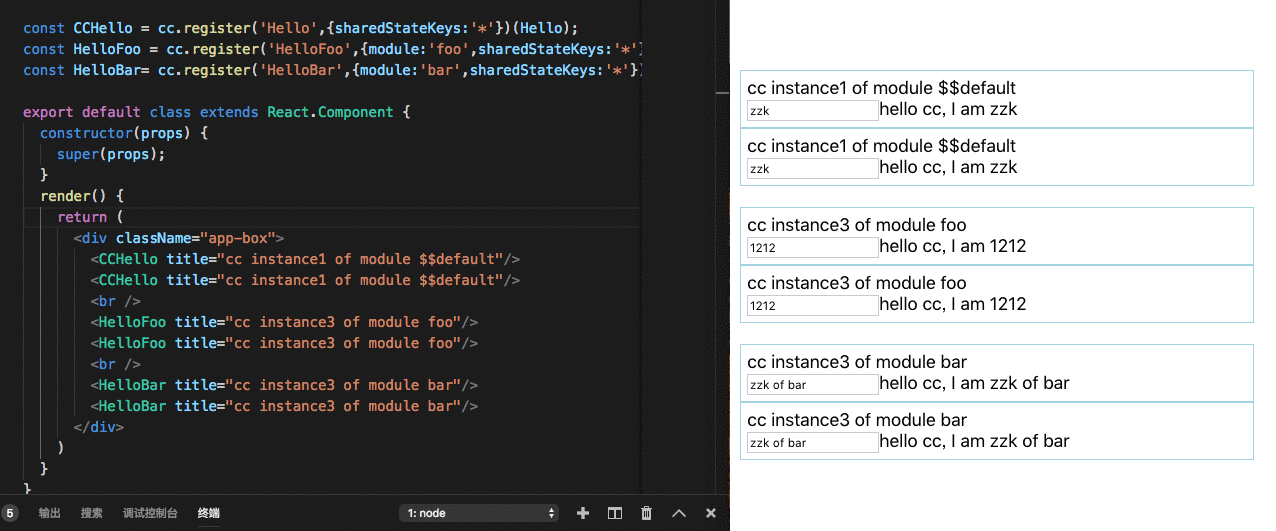
Task: Focus the first 'zzk' input field
Action: 812,110
